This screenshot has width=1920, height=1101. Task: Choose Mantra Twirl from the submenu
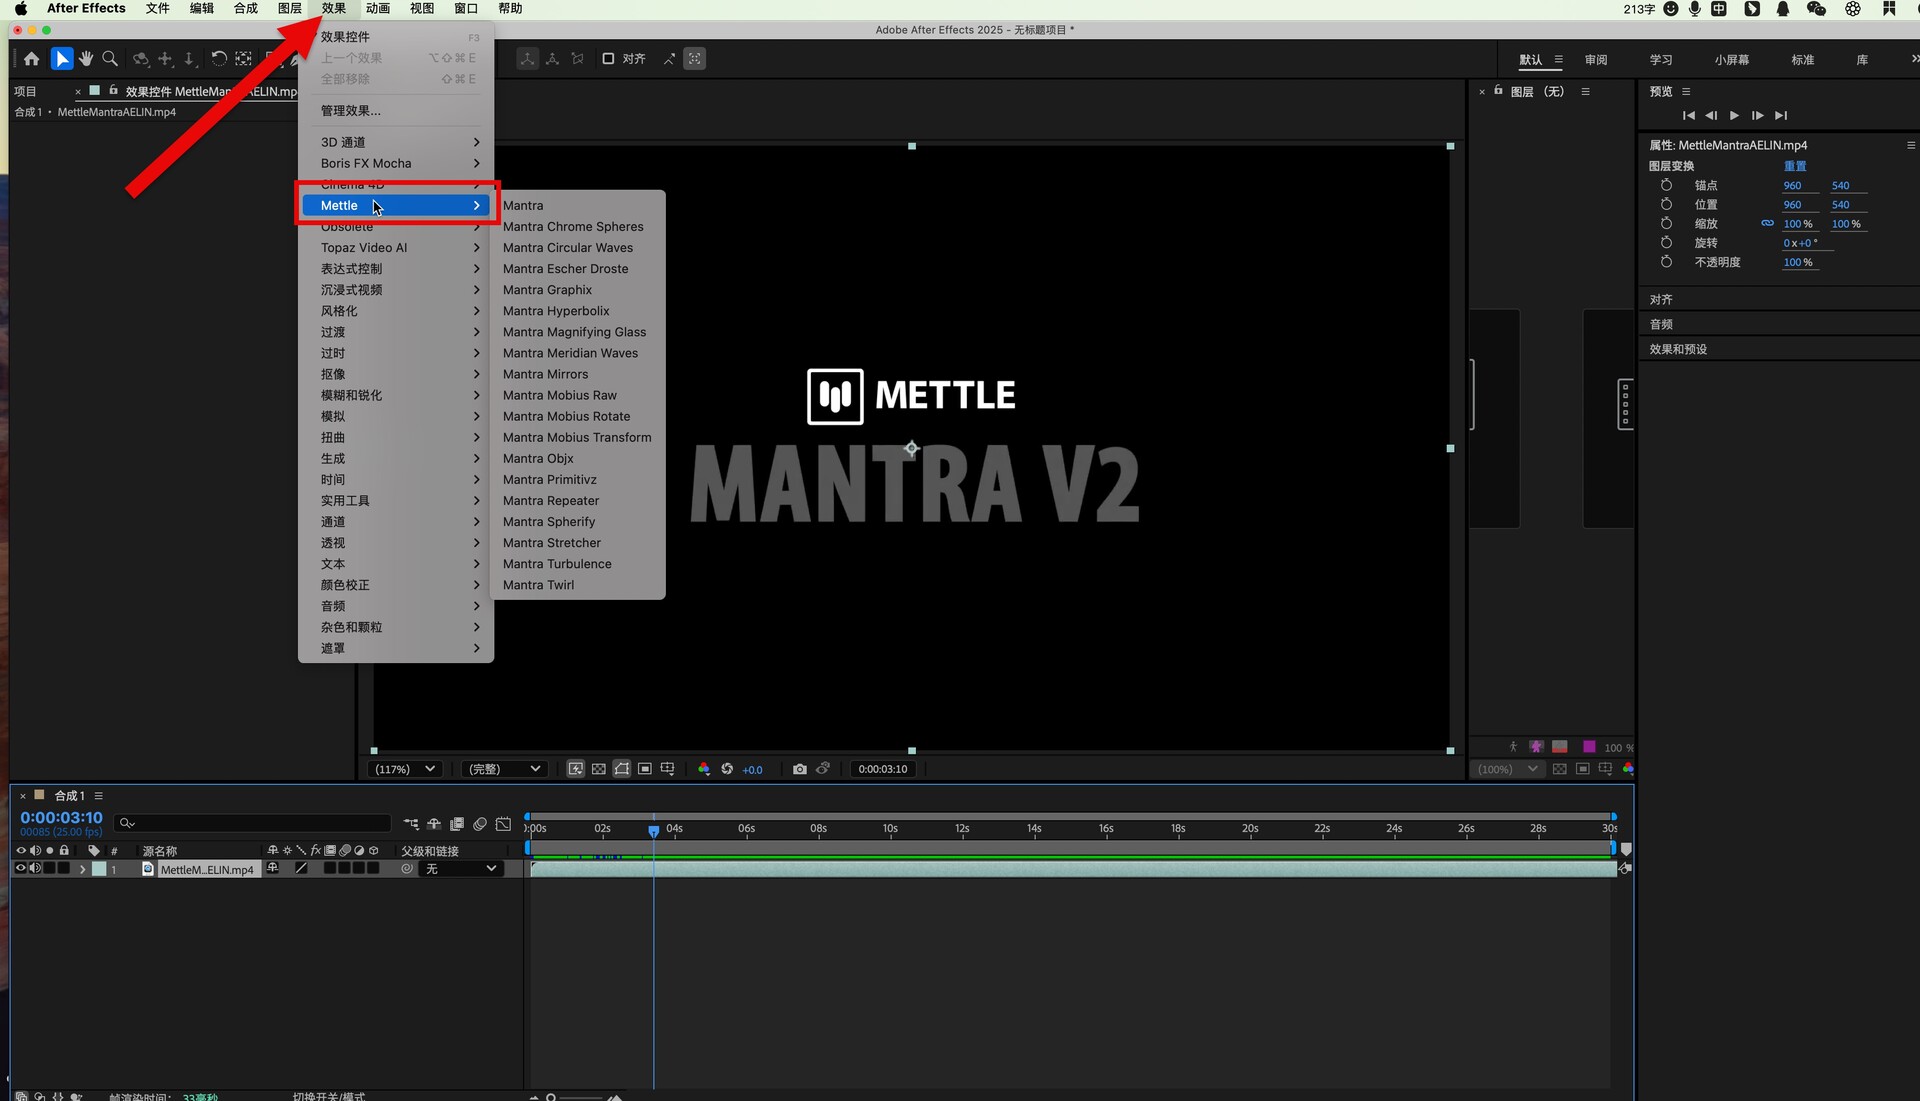pyautogui.click(x=538, y=585)
